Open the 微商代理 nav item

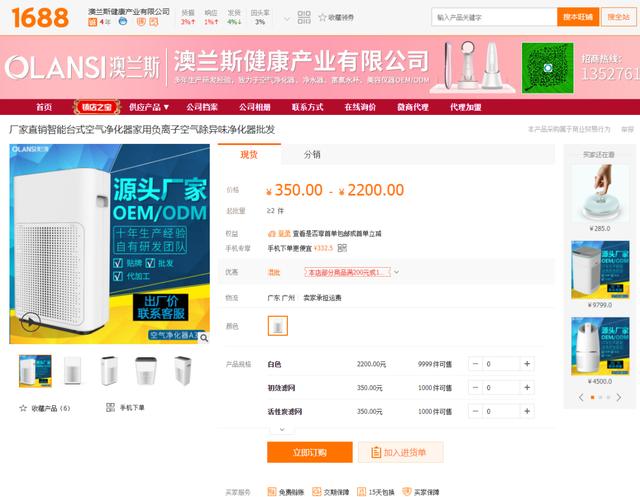413,107
